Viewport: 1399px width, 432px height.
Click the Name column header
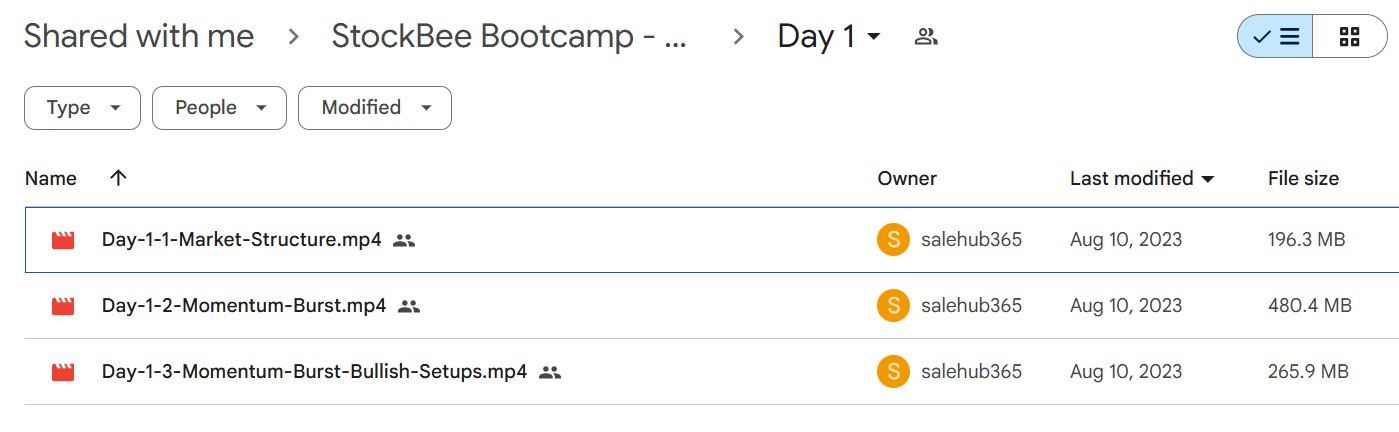tap(51, 178)
